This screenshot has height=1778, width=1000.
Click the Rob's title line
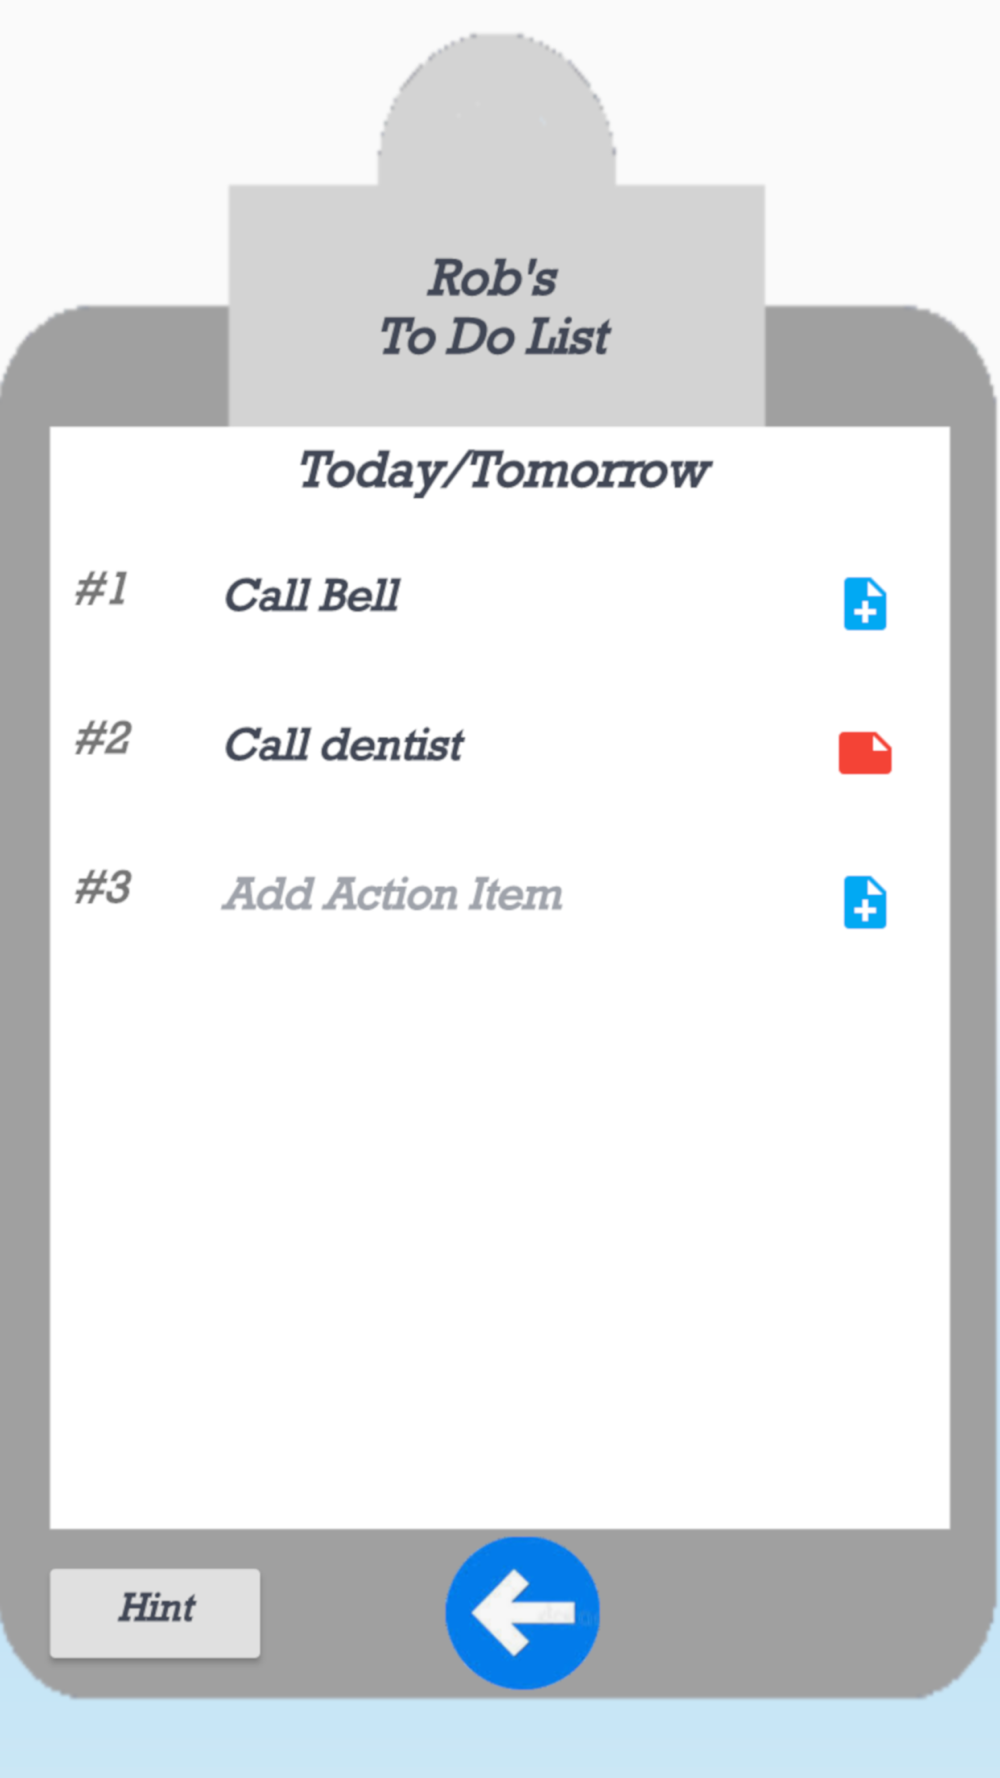pos(493,278)
